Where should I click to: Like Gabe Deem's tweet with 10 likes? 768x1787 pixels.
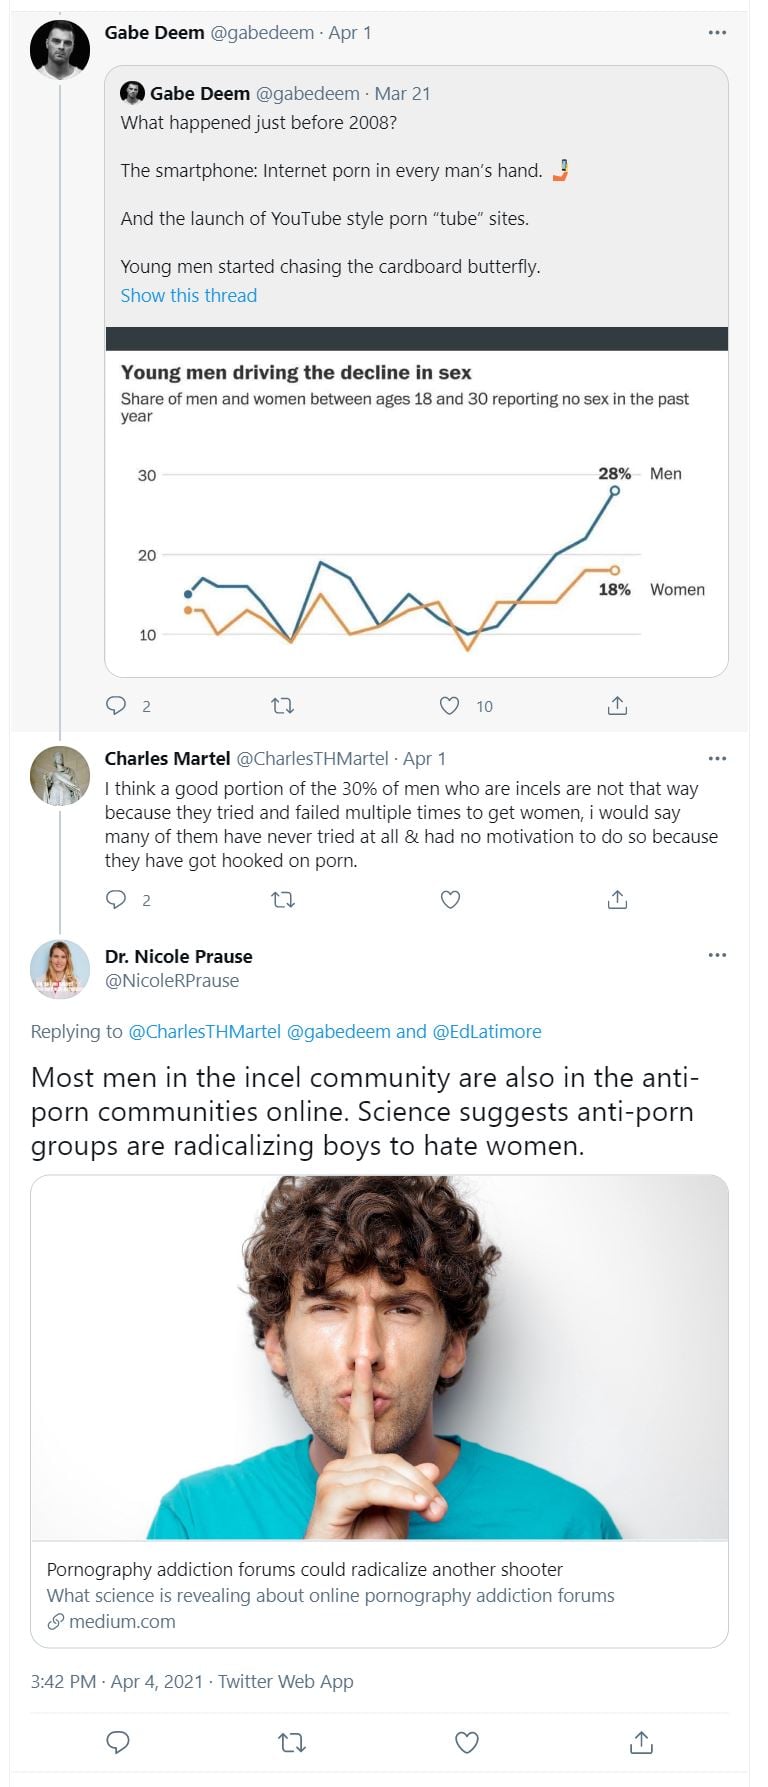[x=450, y=706]
